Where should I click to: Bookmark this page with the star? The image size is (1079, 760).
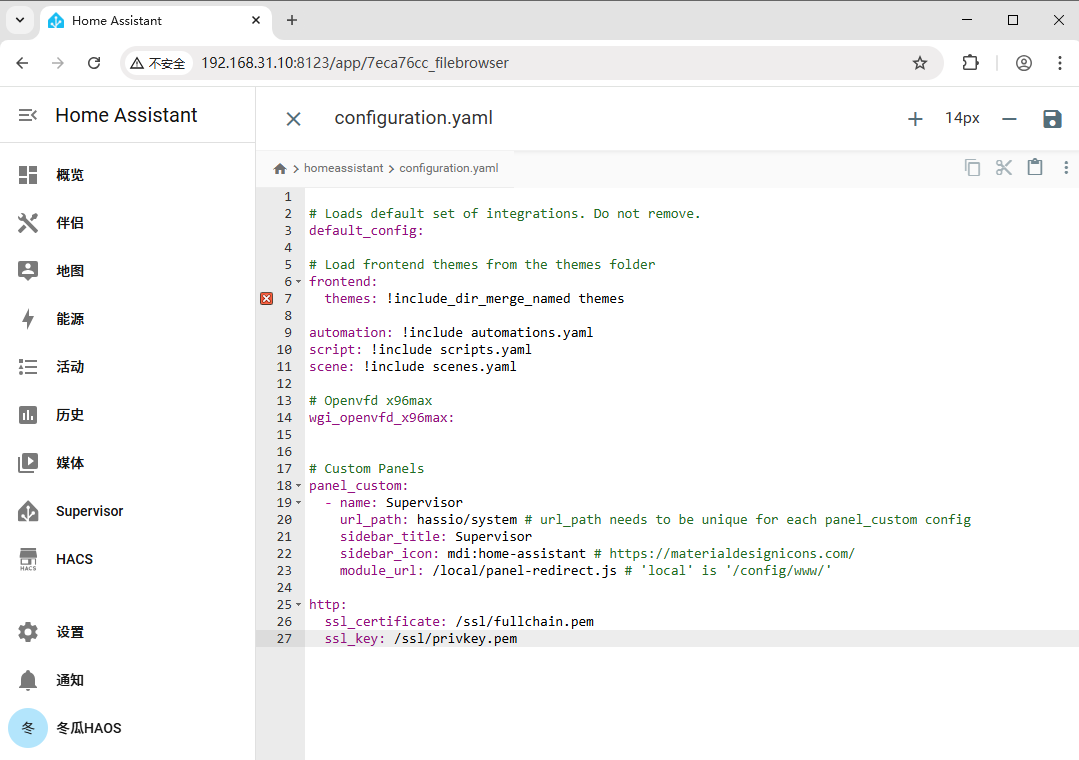919,63
